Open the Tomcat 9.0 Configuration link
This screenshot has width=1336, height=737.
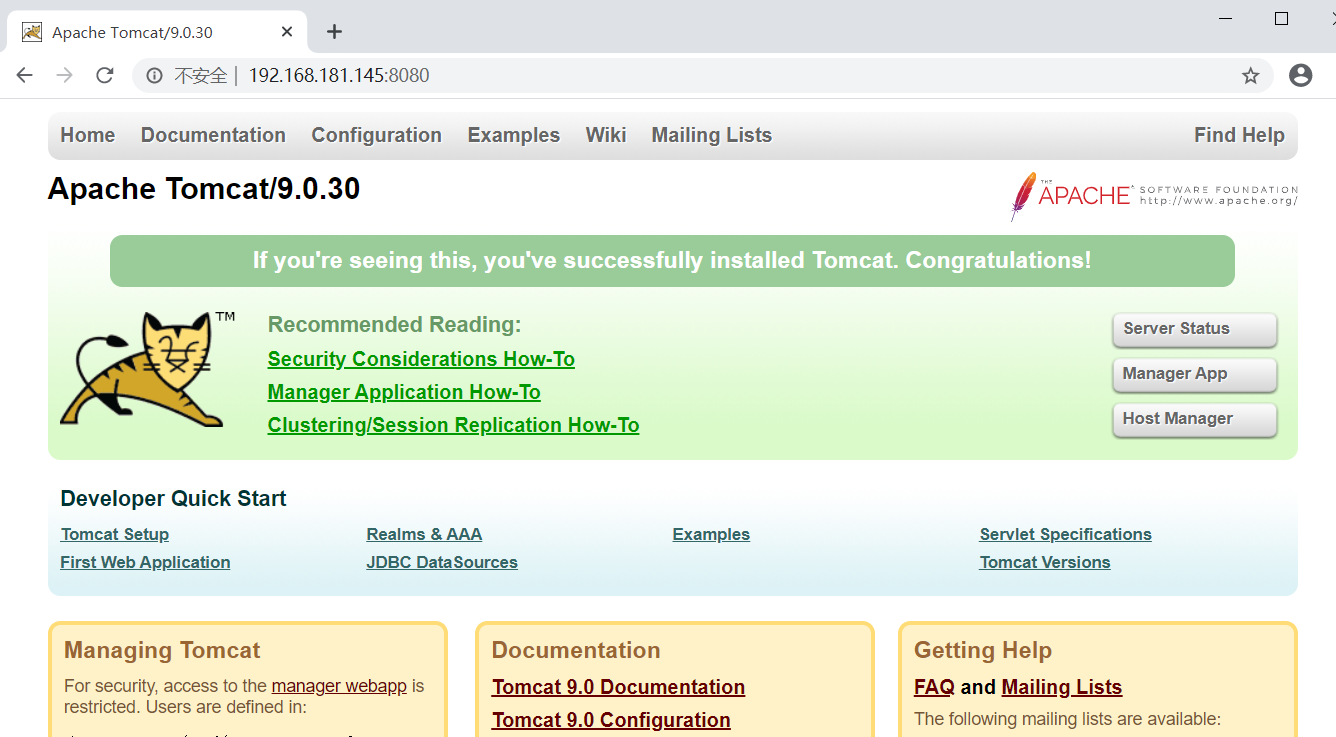click(611, 720)
